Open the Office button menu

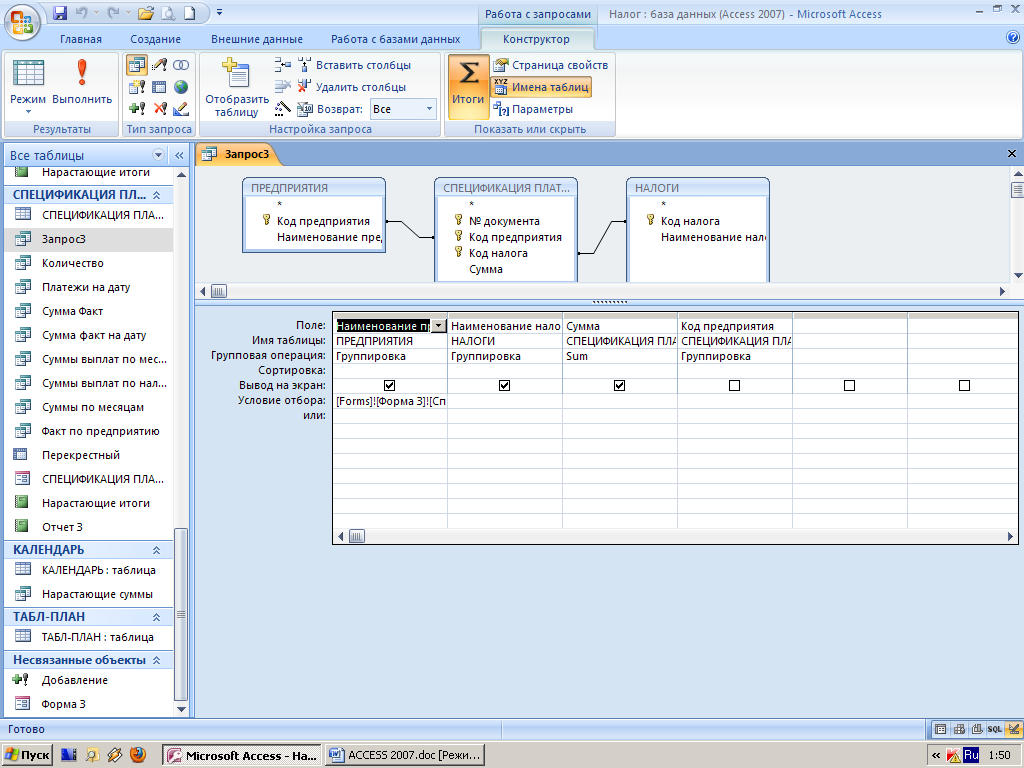(22, 23)
